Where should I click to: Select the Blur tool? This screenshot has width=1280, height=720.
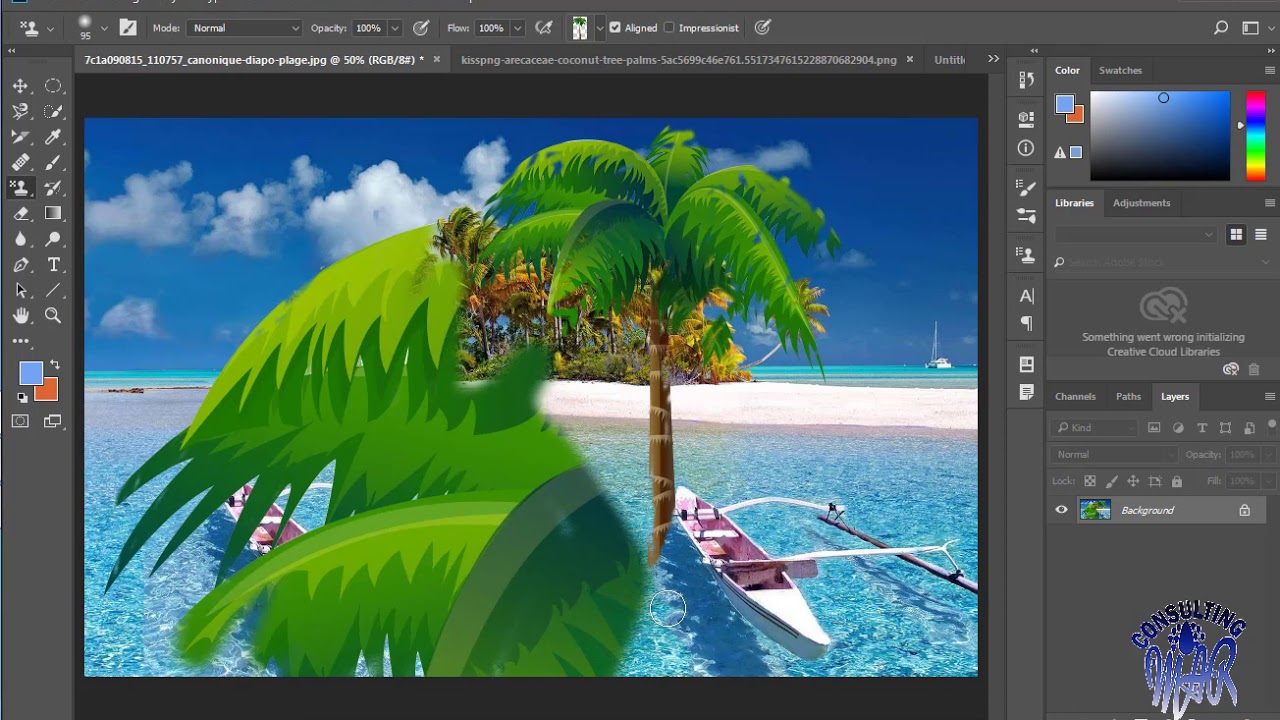tap(20, 239)
